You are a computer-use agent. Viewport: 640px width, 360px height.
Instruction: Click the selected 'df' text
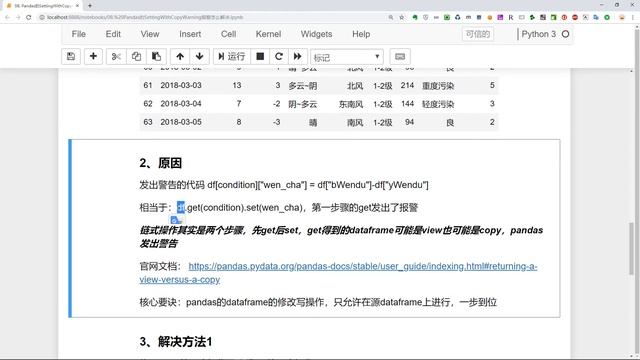181,207
